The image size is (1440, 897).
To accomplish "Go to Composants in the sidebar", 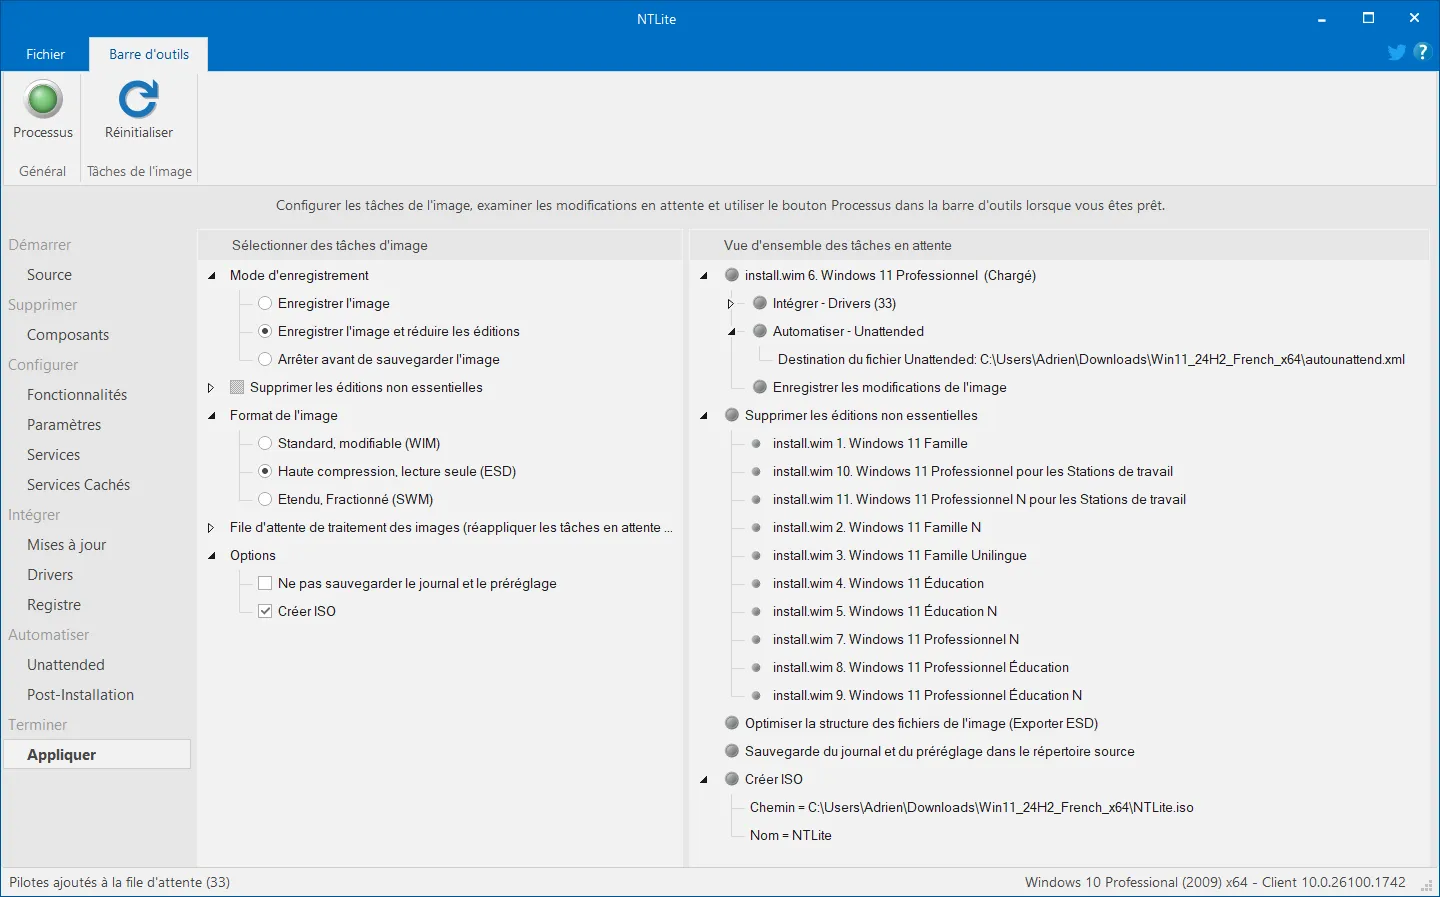I will (x=68, y=335).
